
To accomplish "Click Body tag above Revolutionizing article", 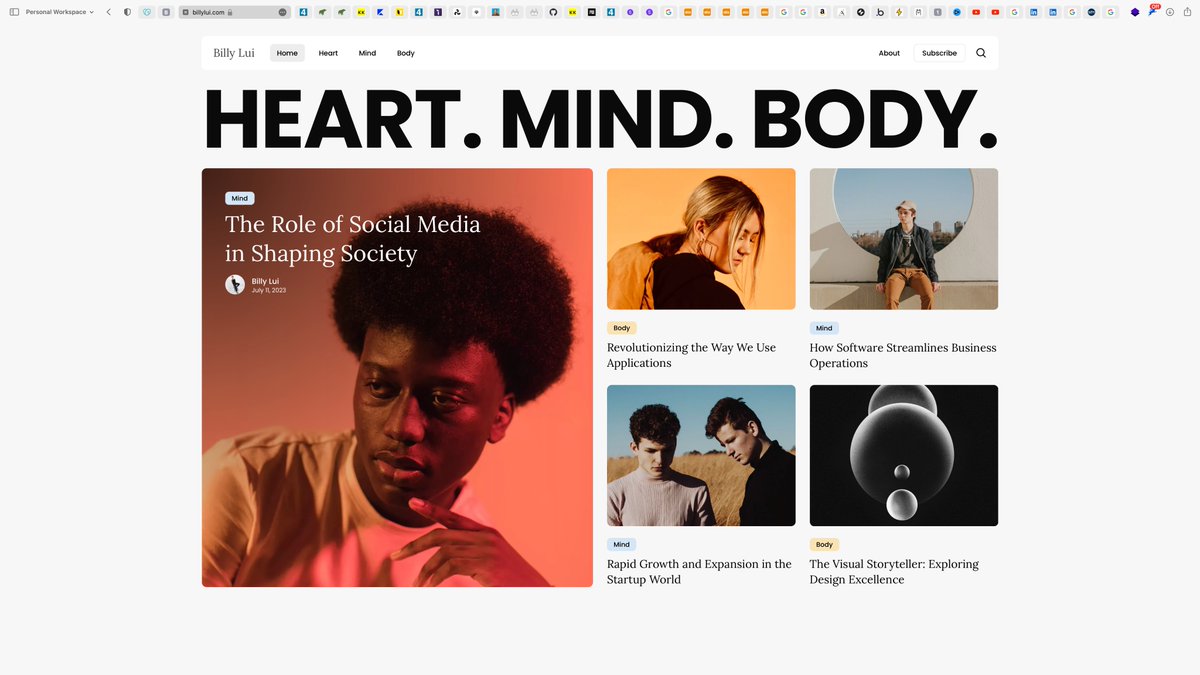I will click(622, 328).
